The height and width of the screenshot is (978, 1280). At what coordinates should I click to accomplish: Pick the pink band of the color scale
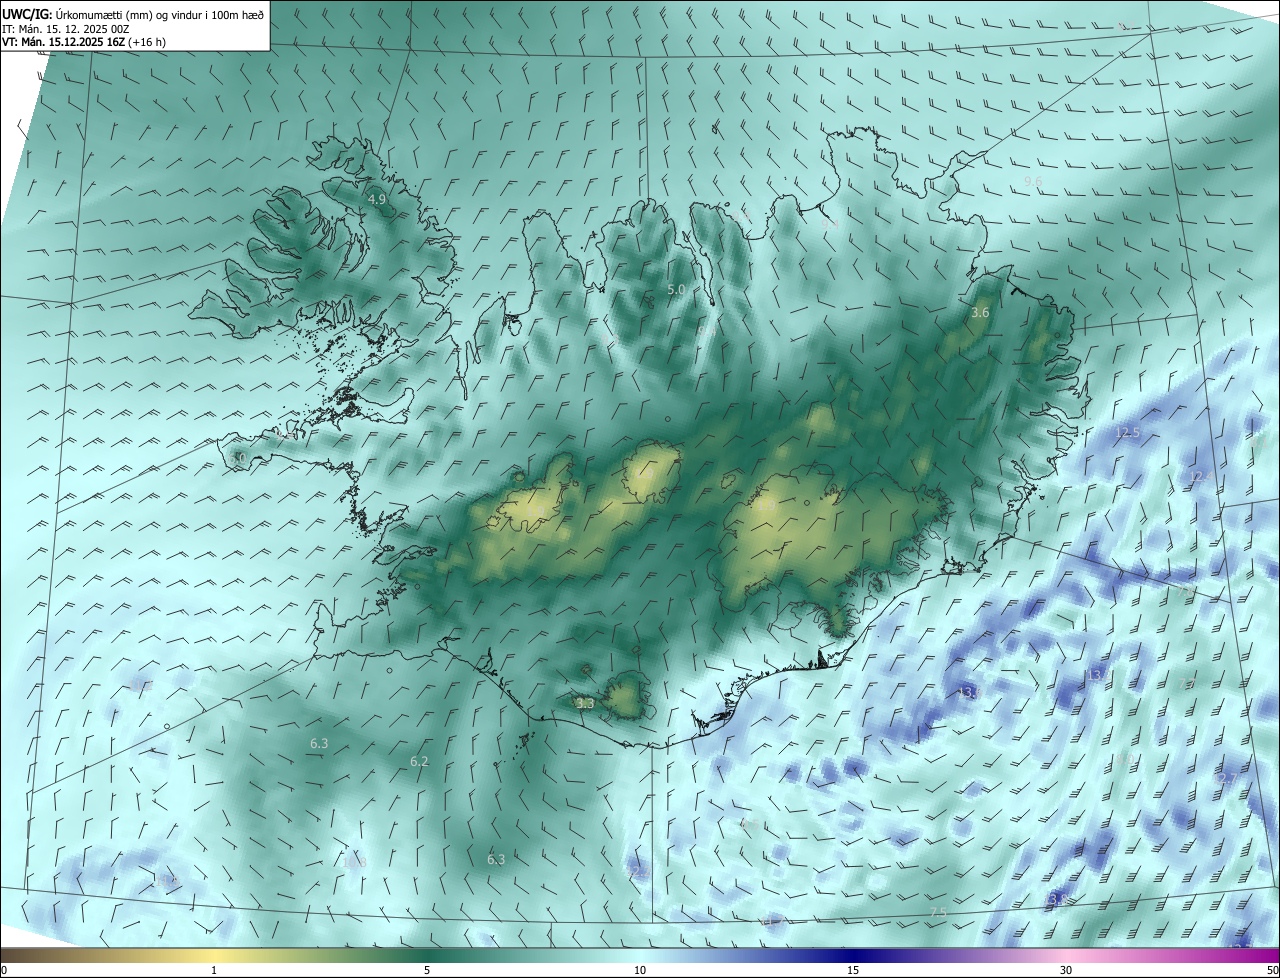point(1066,956)
